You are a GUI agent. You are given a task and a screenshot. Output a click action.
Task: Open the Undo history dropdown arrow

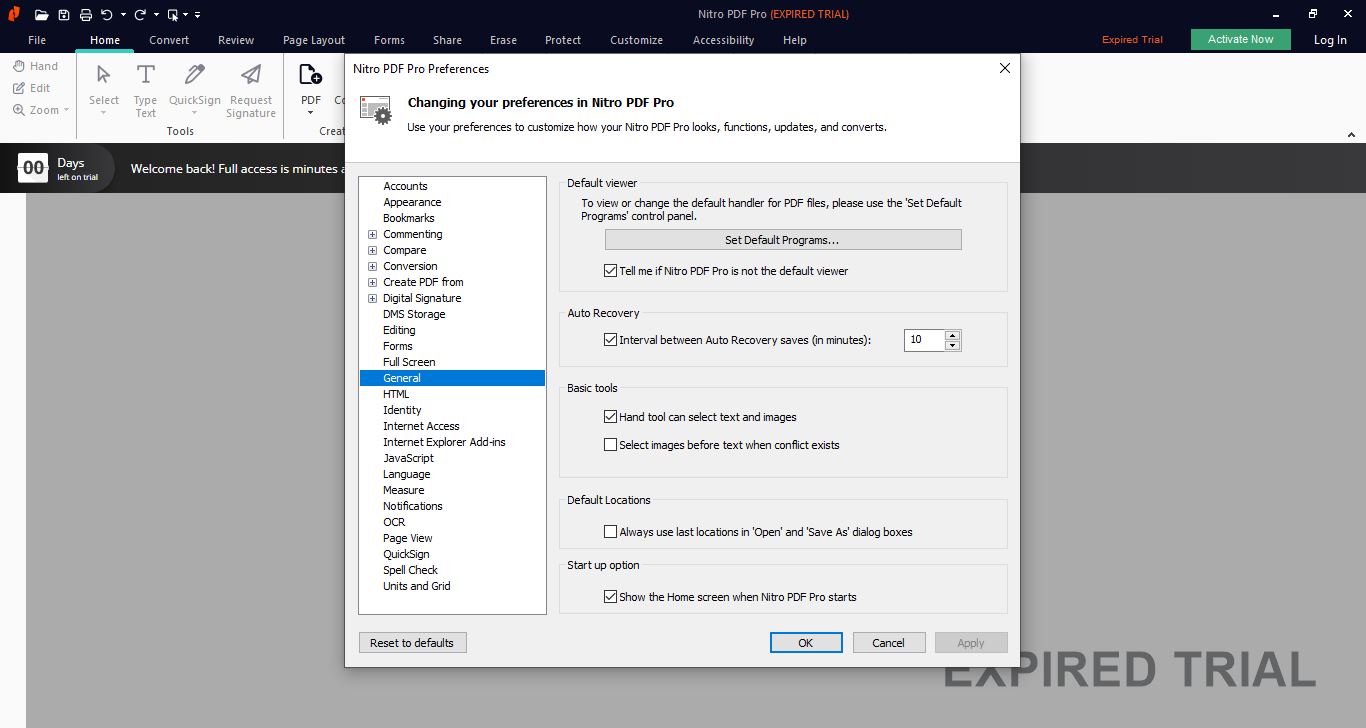(123, 15)
